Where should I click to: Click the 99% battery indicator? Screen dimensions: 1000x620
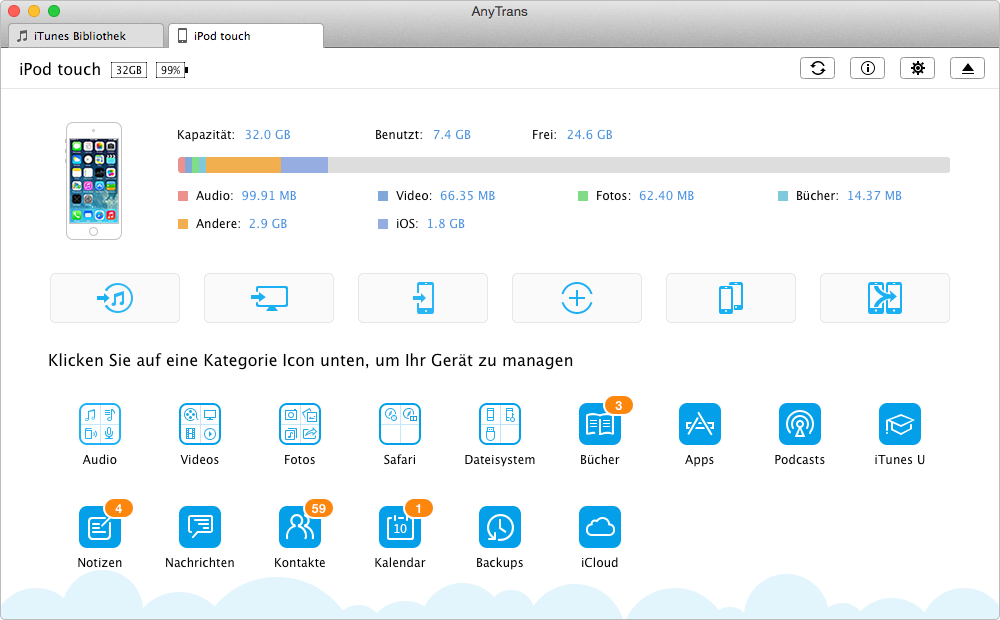coord(172,70)
